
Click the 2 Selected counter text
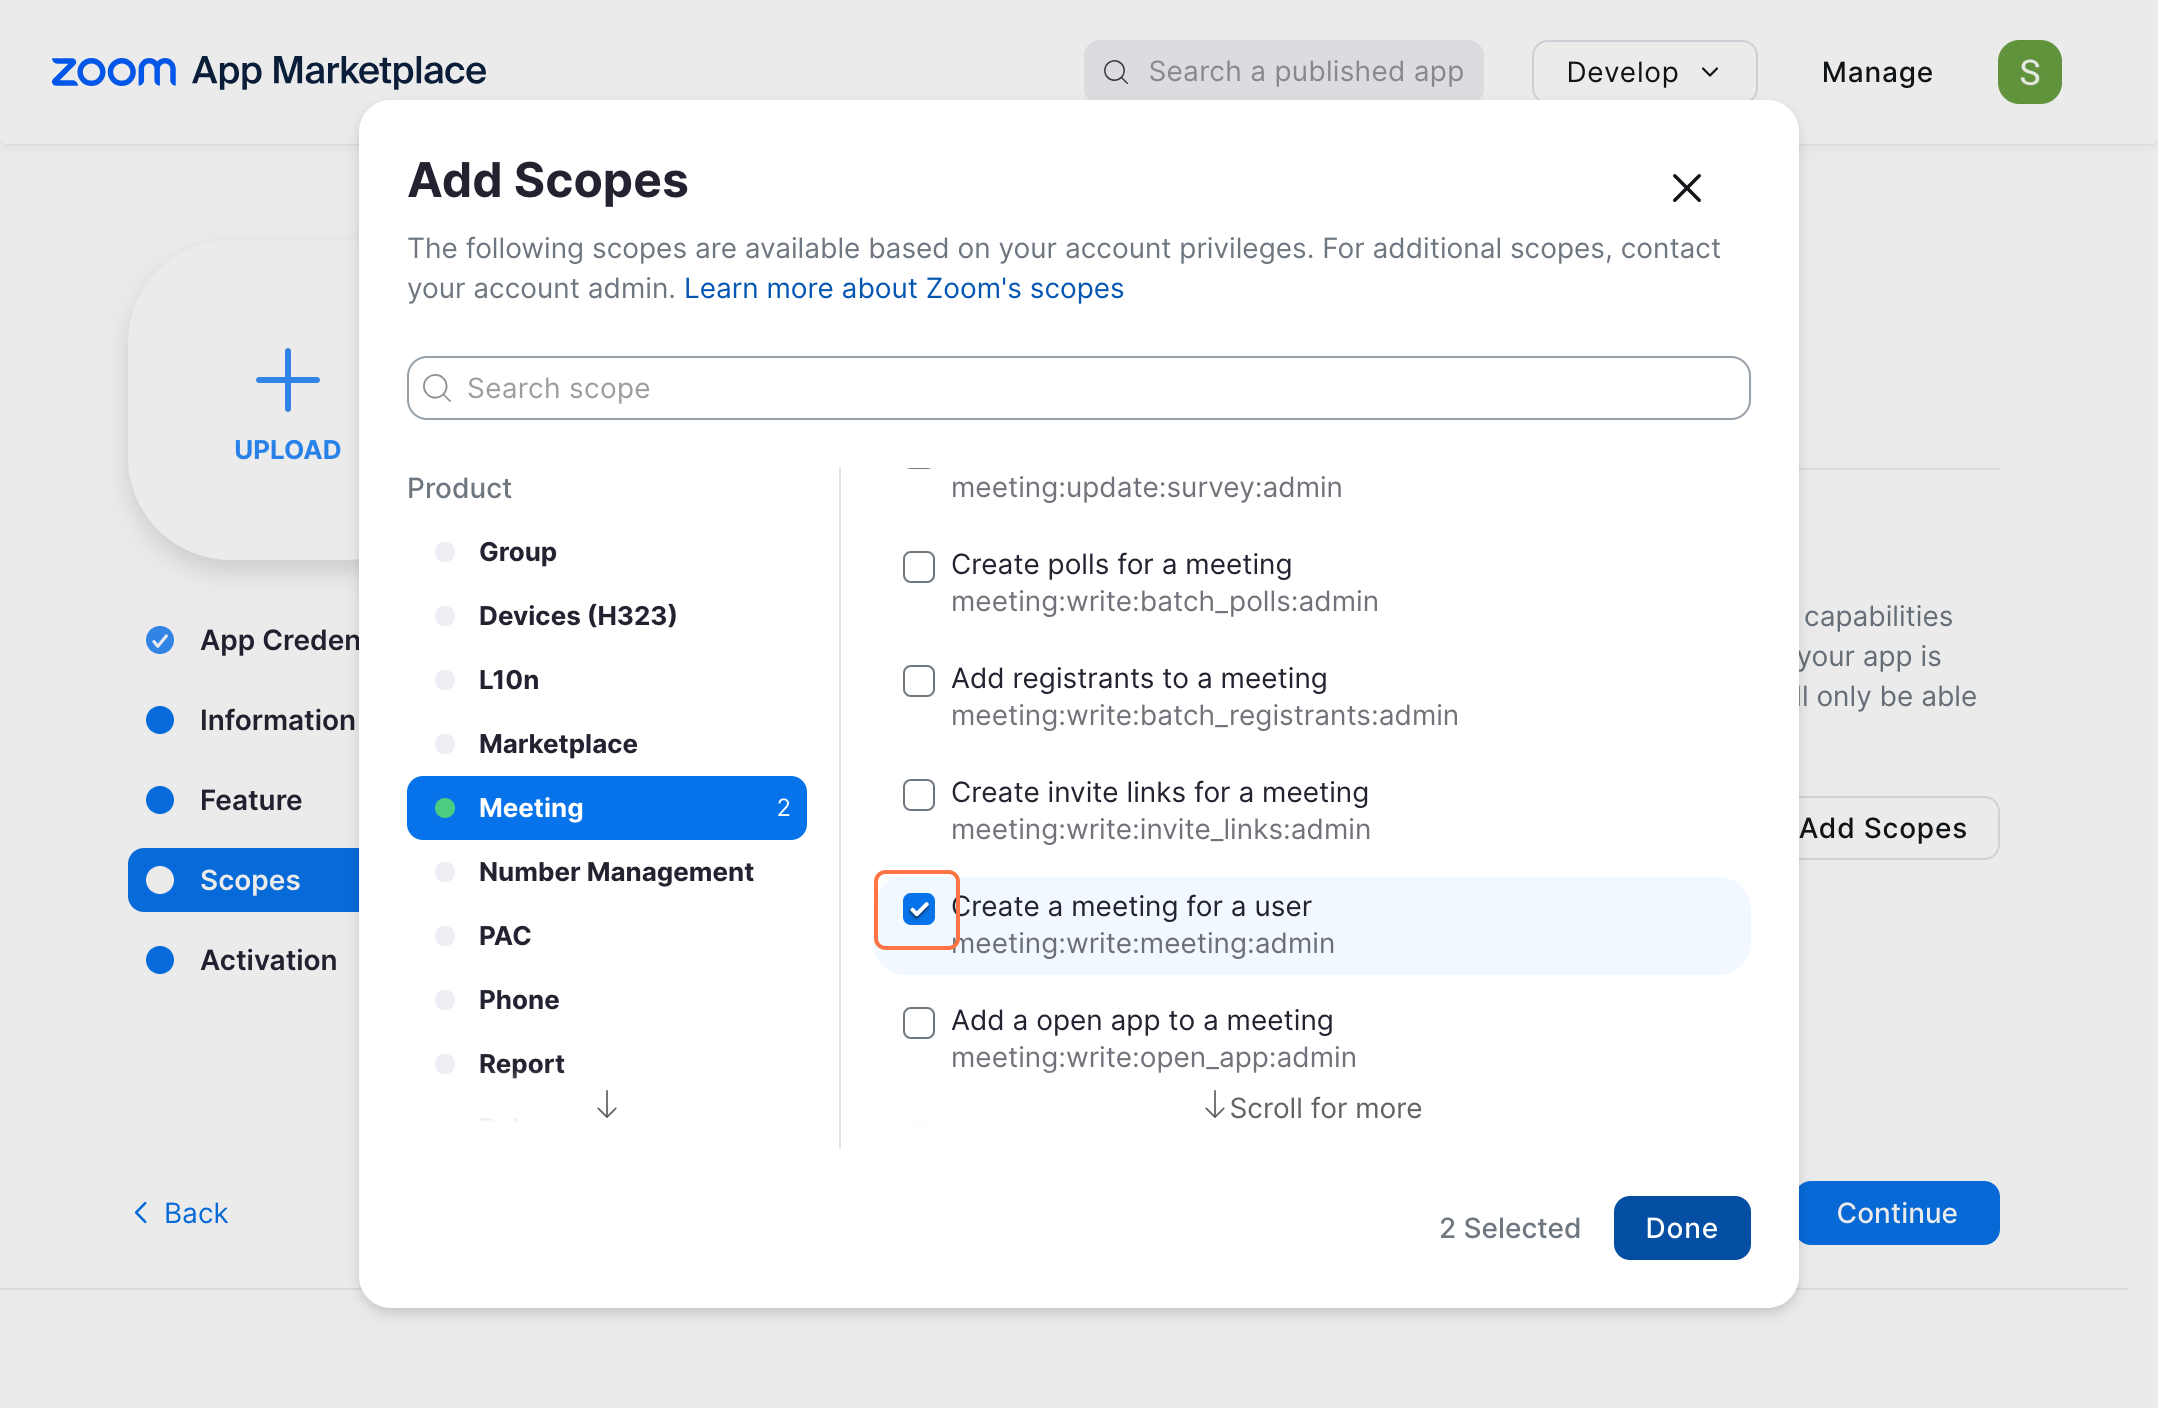(1510, 1228)
